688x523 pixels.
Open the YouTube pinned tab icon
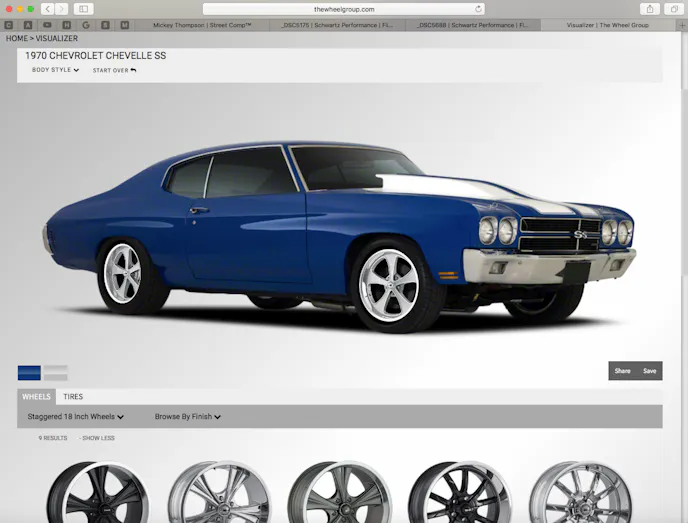[47, 25]
